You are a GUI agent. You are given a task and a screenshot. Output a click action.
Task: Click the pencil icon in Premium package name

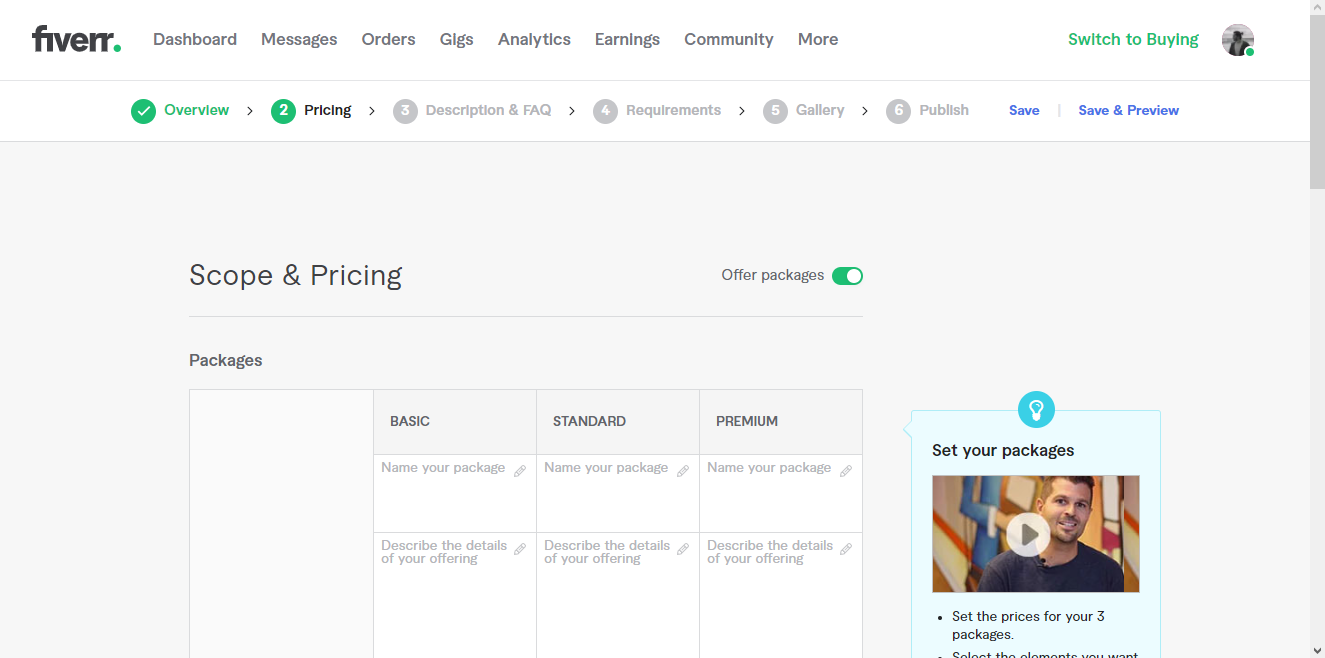846,471
